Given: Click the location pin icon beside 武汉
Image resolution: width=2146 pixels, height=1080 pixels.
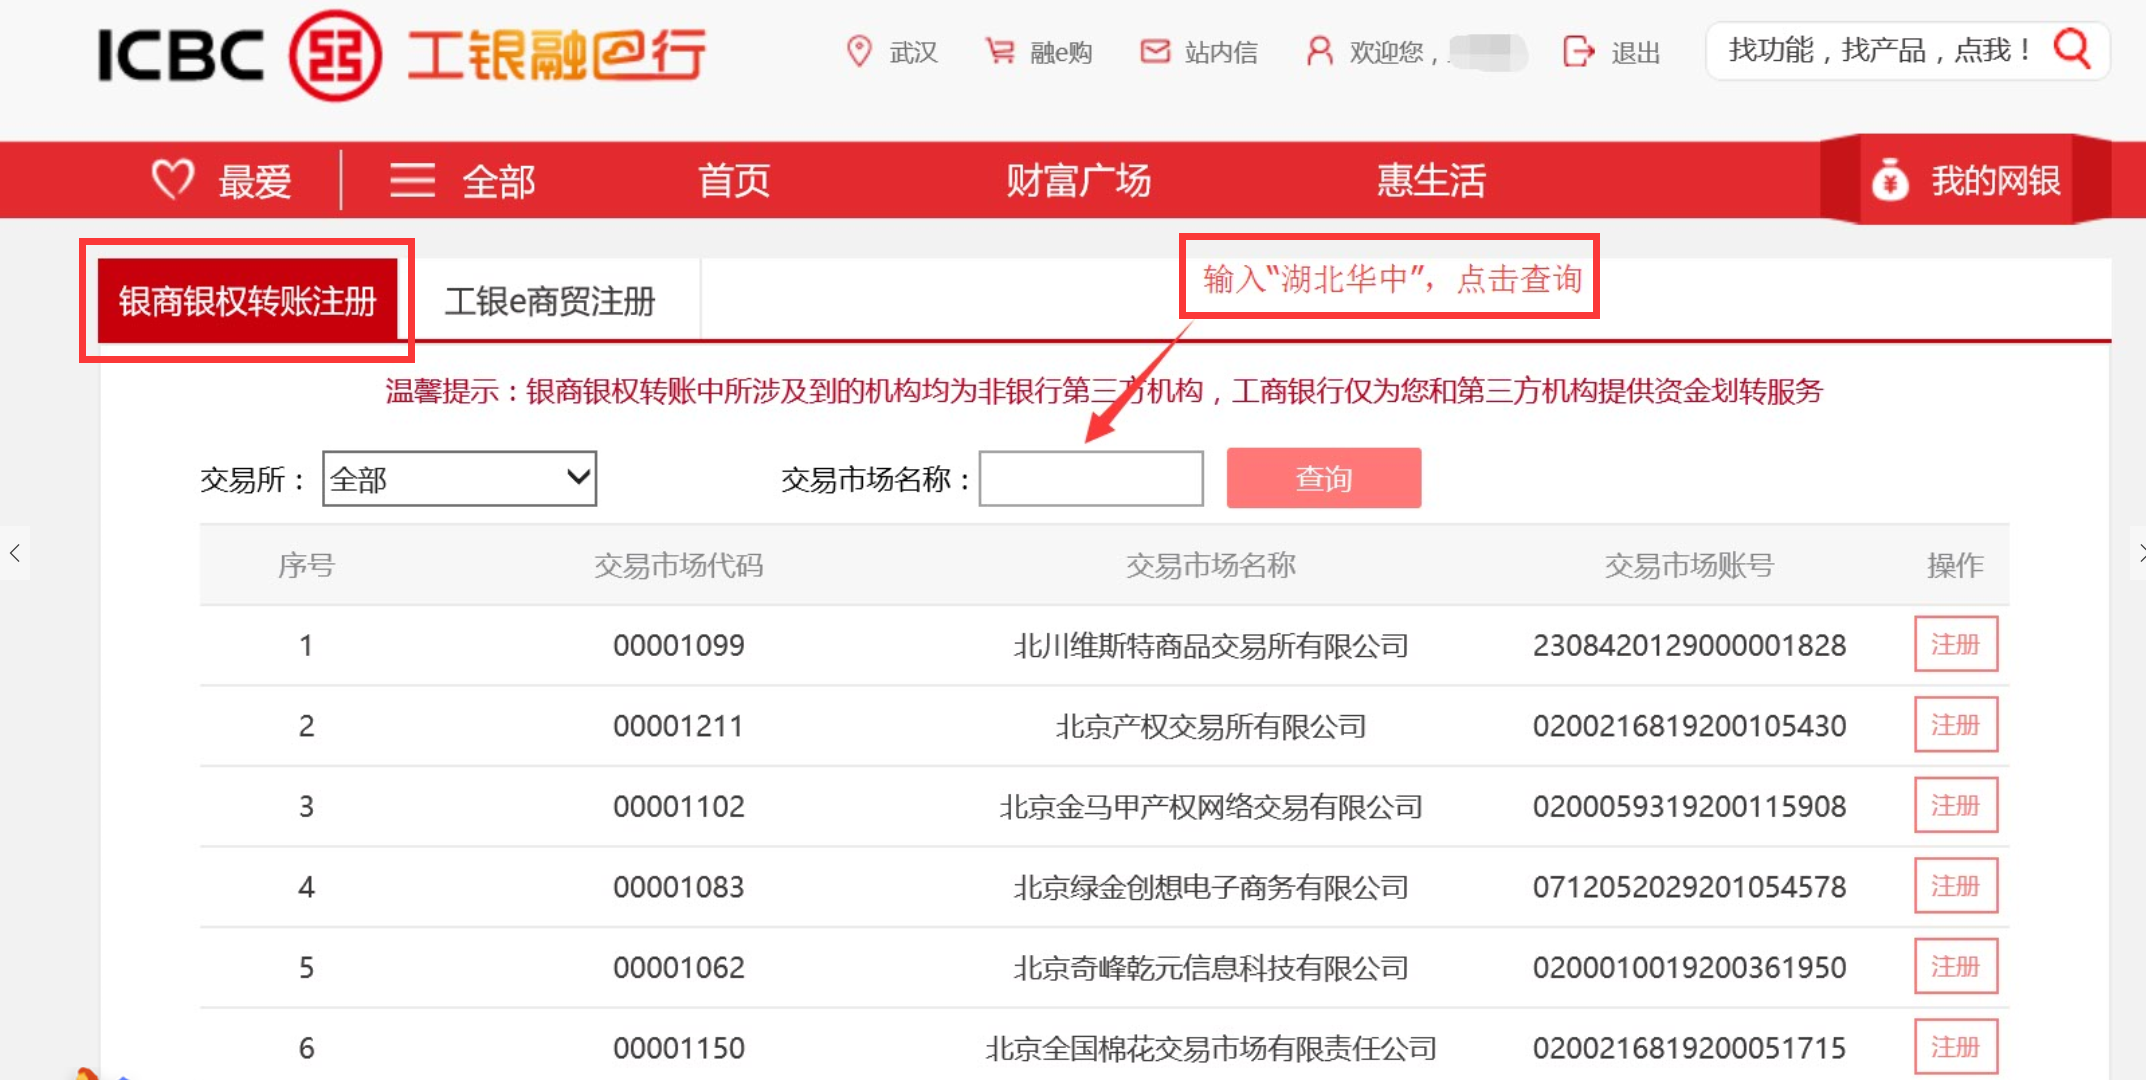Looking at the screenshot, I should [x=858, y=51].
